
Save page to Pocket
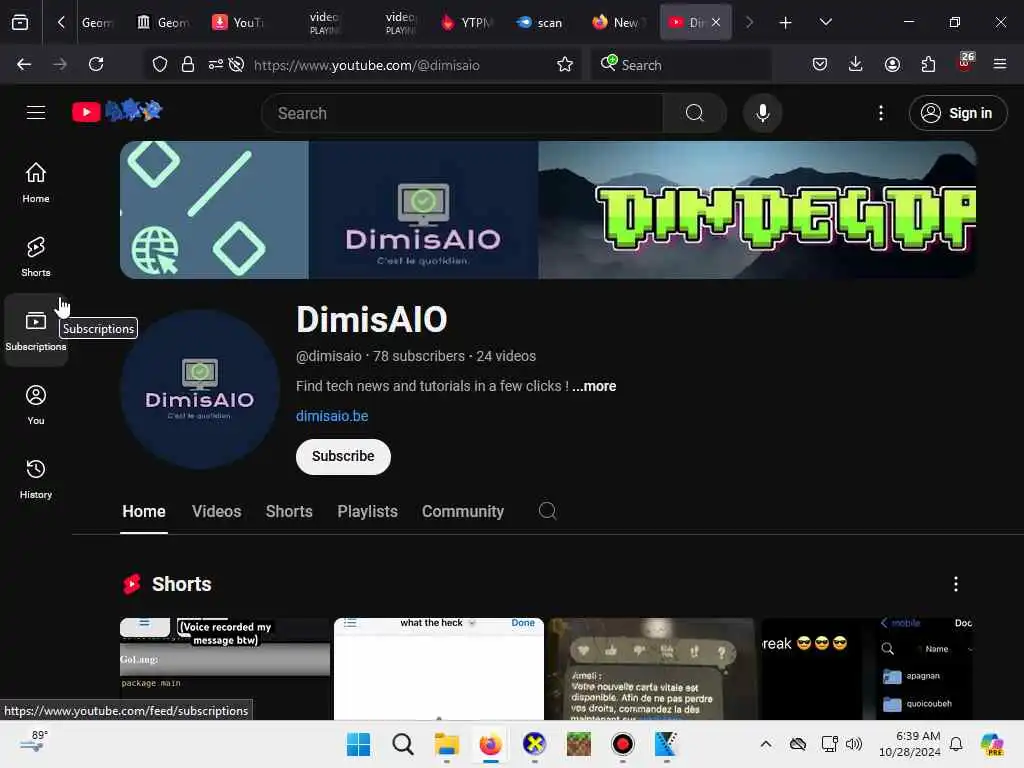820,64
